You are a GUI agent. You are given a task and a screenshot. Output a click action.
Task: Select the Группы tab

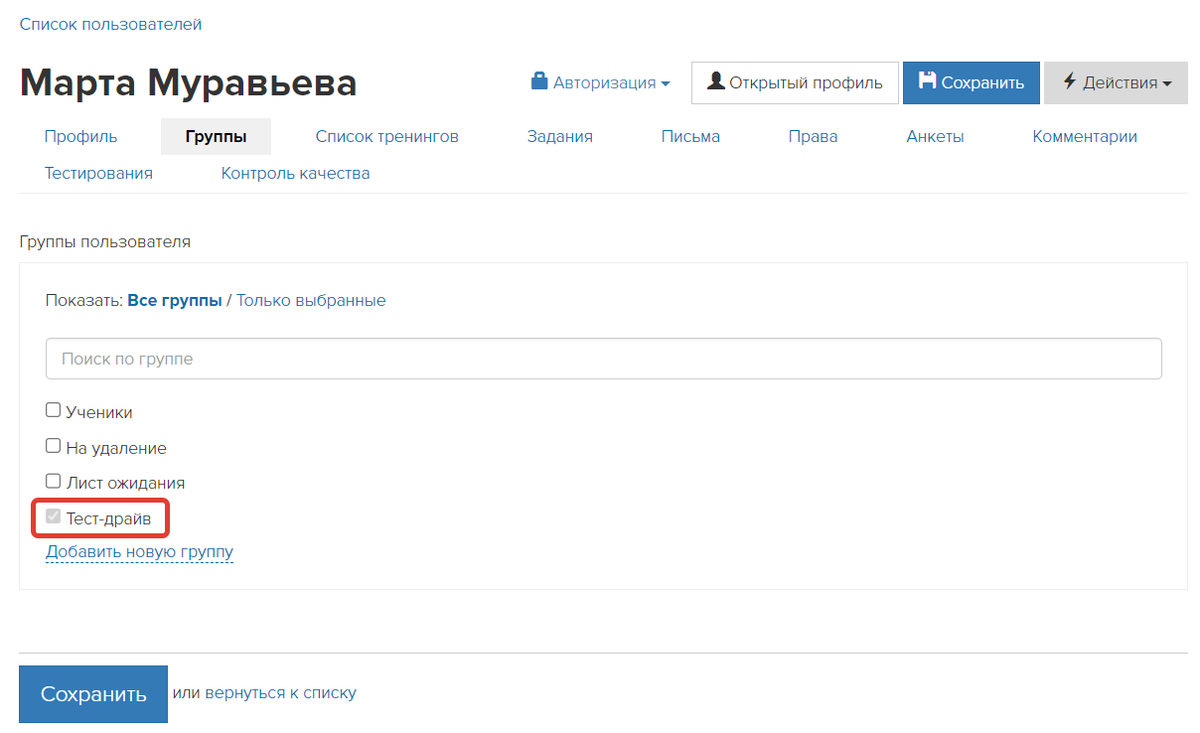[x=216, y=137]
